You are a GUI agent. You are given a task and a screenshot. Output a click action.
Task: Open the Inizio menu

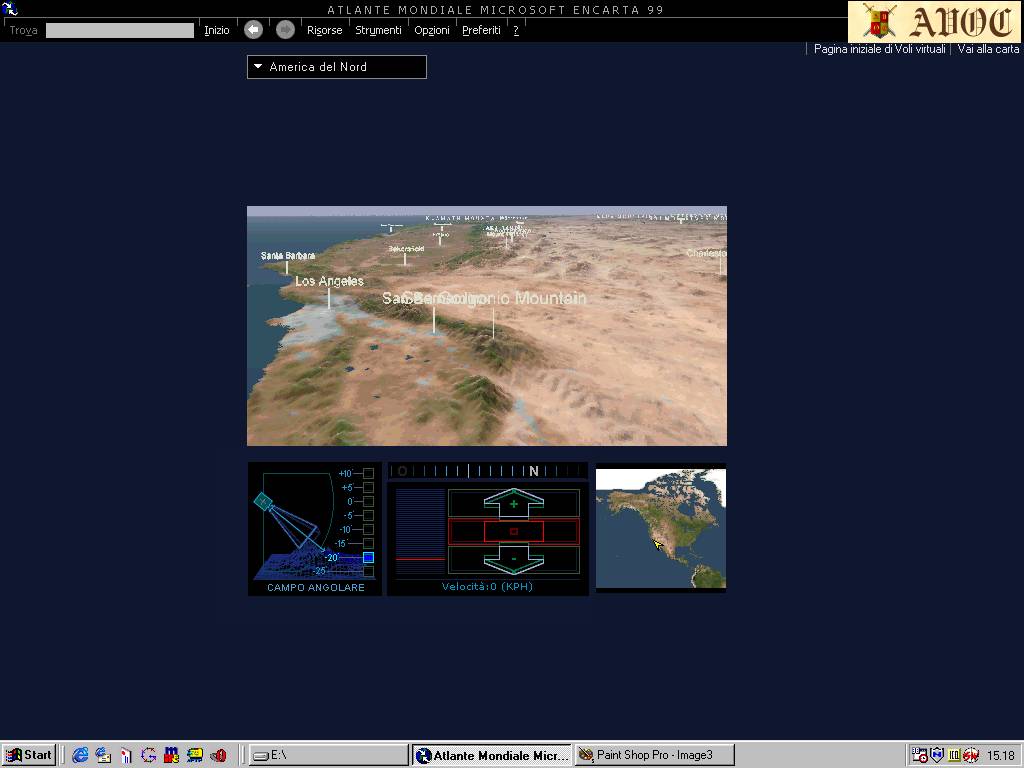point(217,30)
